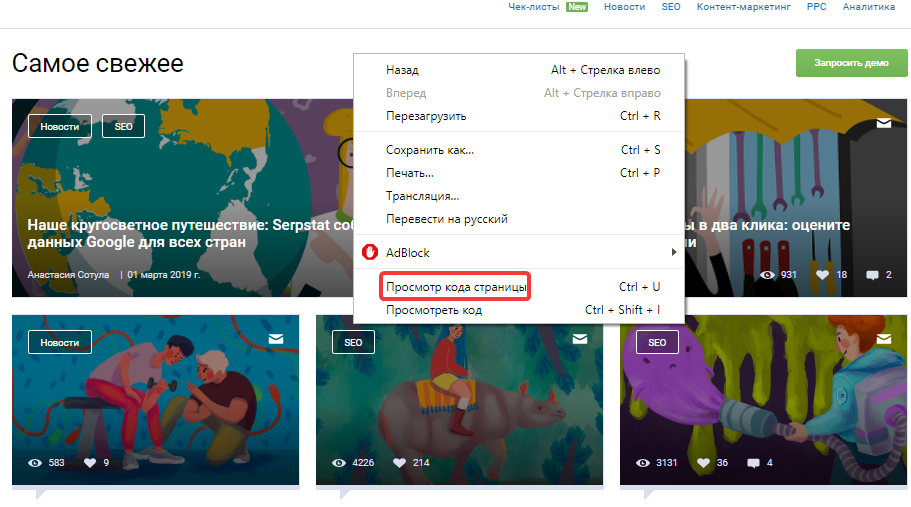Viewport: 911px width, 507px height.
Task: Open AdBlock menu entry
Action: 519,252
